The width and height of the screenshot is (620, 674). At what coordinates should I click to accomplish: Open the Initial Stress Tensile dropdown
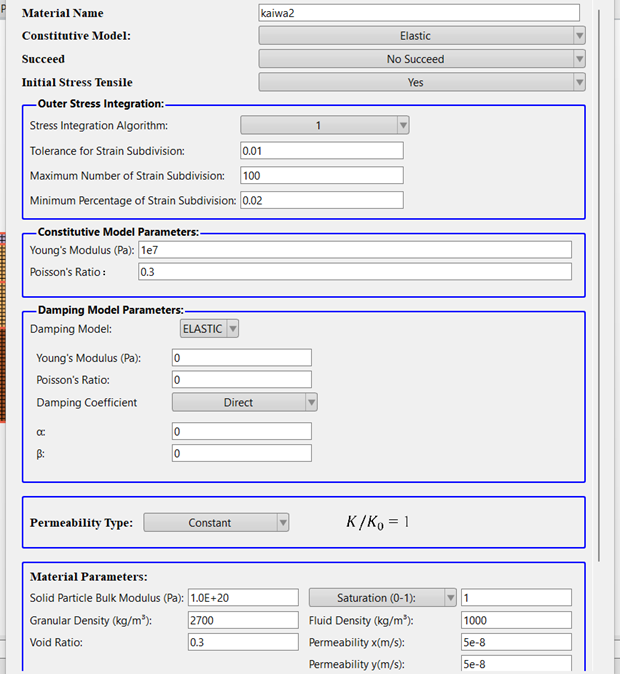[x=422, y=82]
